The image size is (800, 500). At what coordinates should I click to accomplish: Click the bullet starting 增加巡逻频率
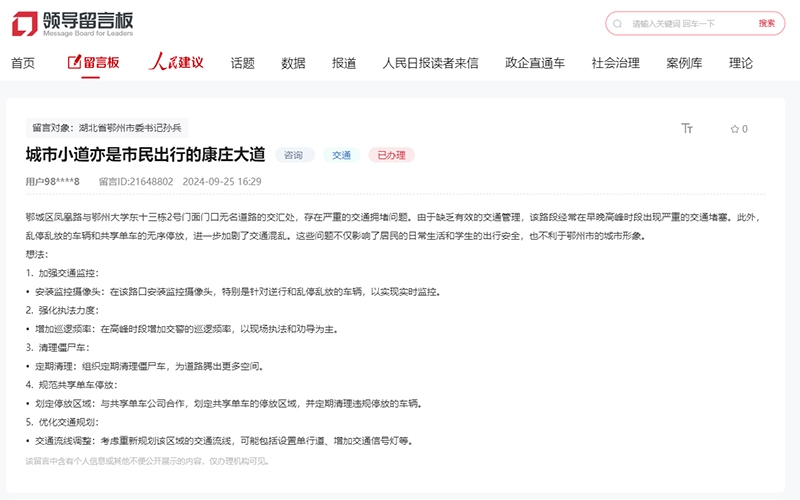tap(182, 329)
